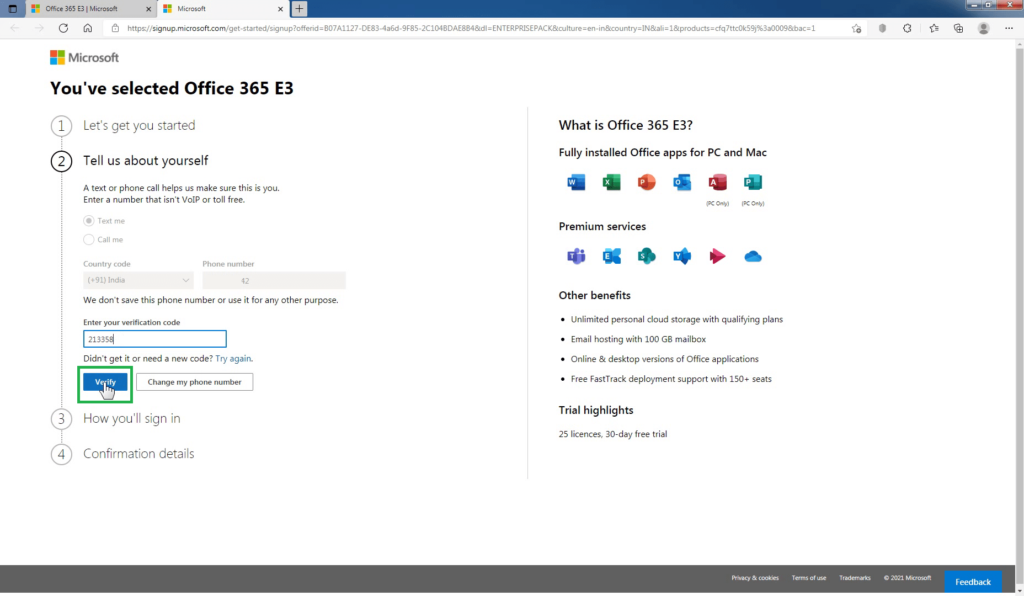Click the Microsoft logo on the page

pos(84,57)
